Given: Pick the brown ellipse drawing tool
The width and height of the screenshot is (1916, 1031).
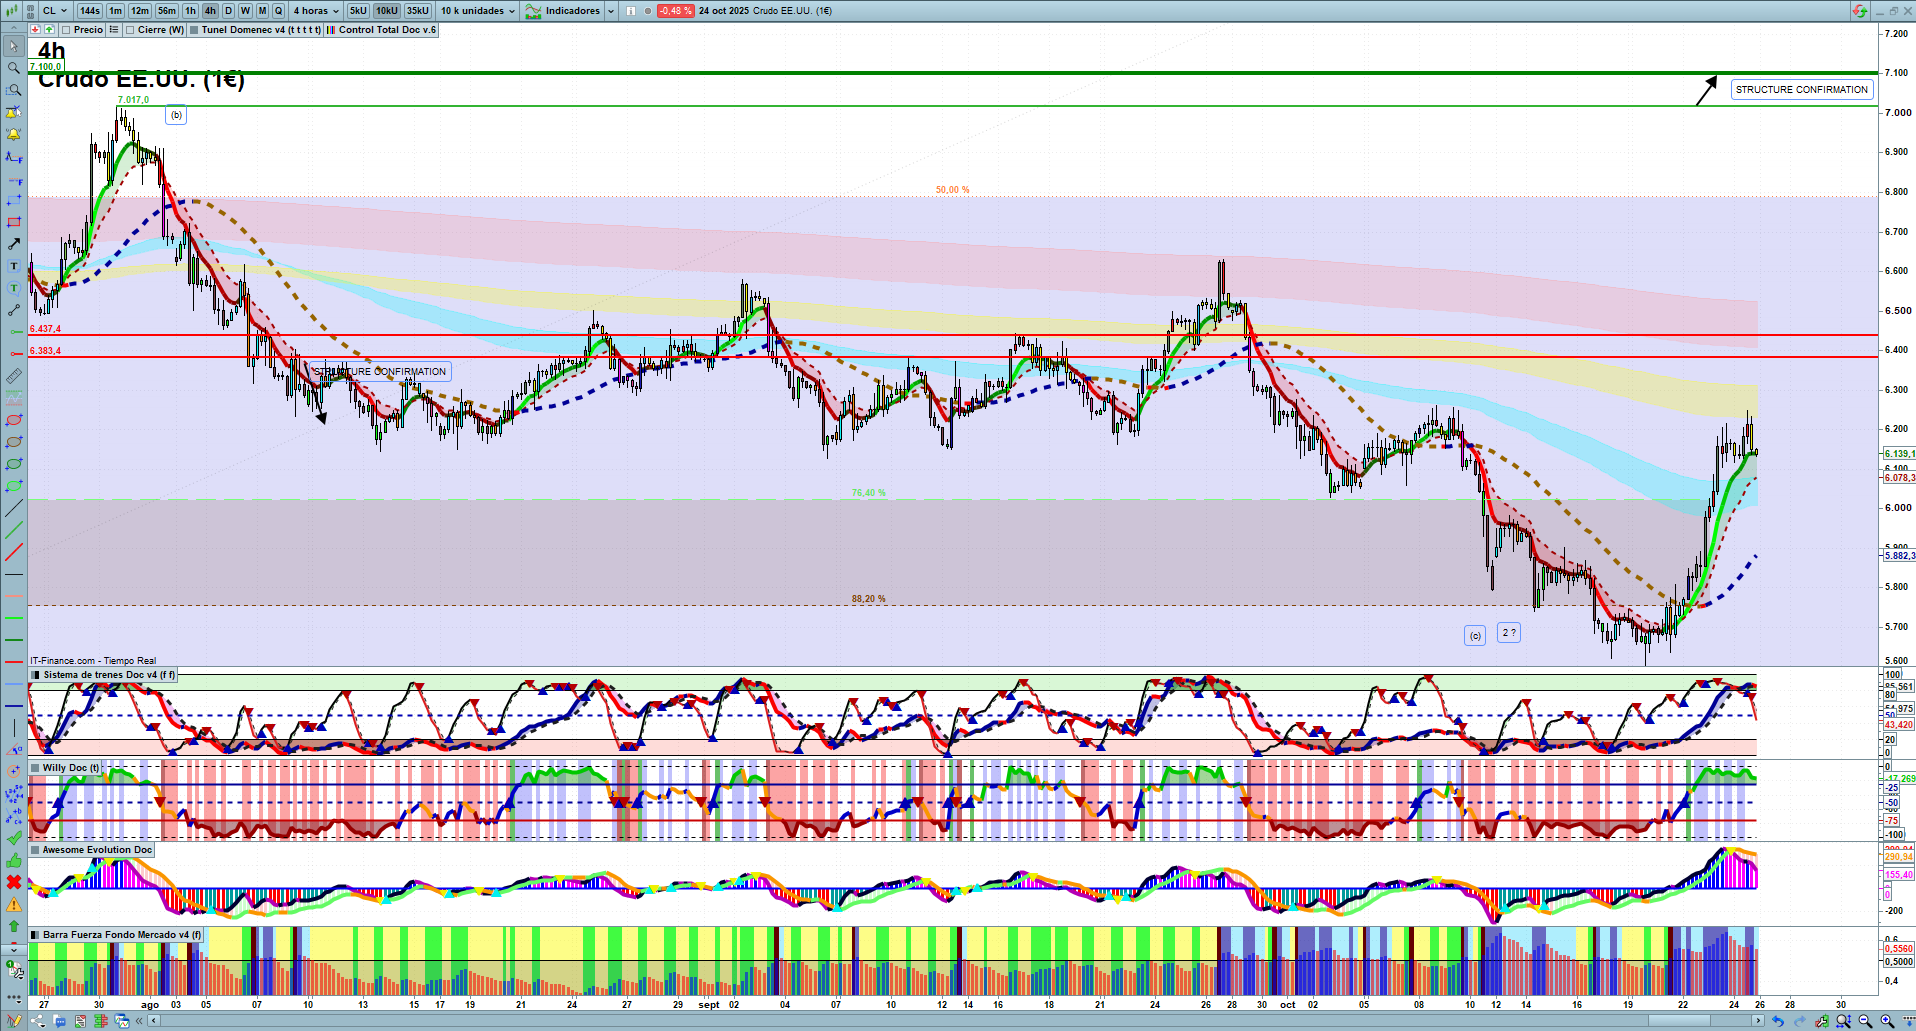Looking at the screenshot, I should 14,442.
